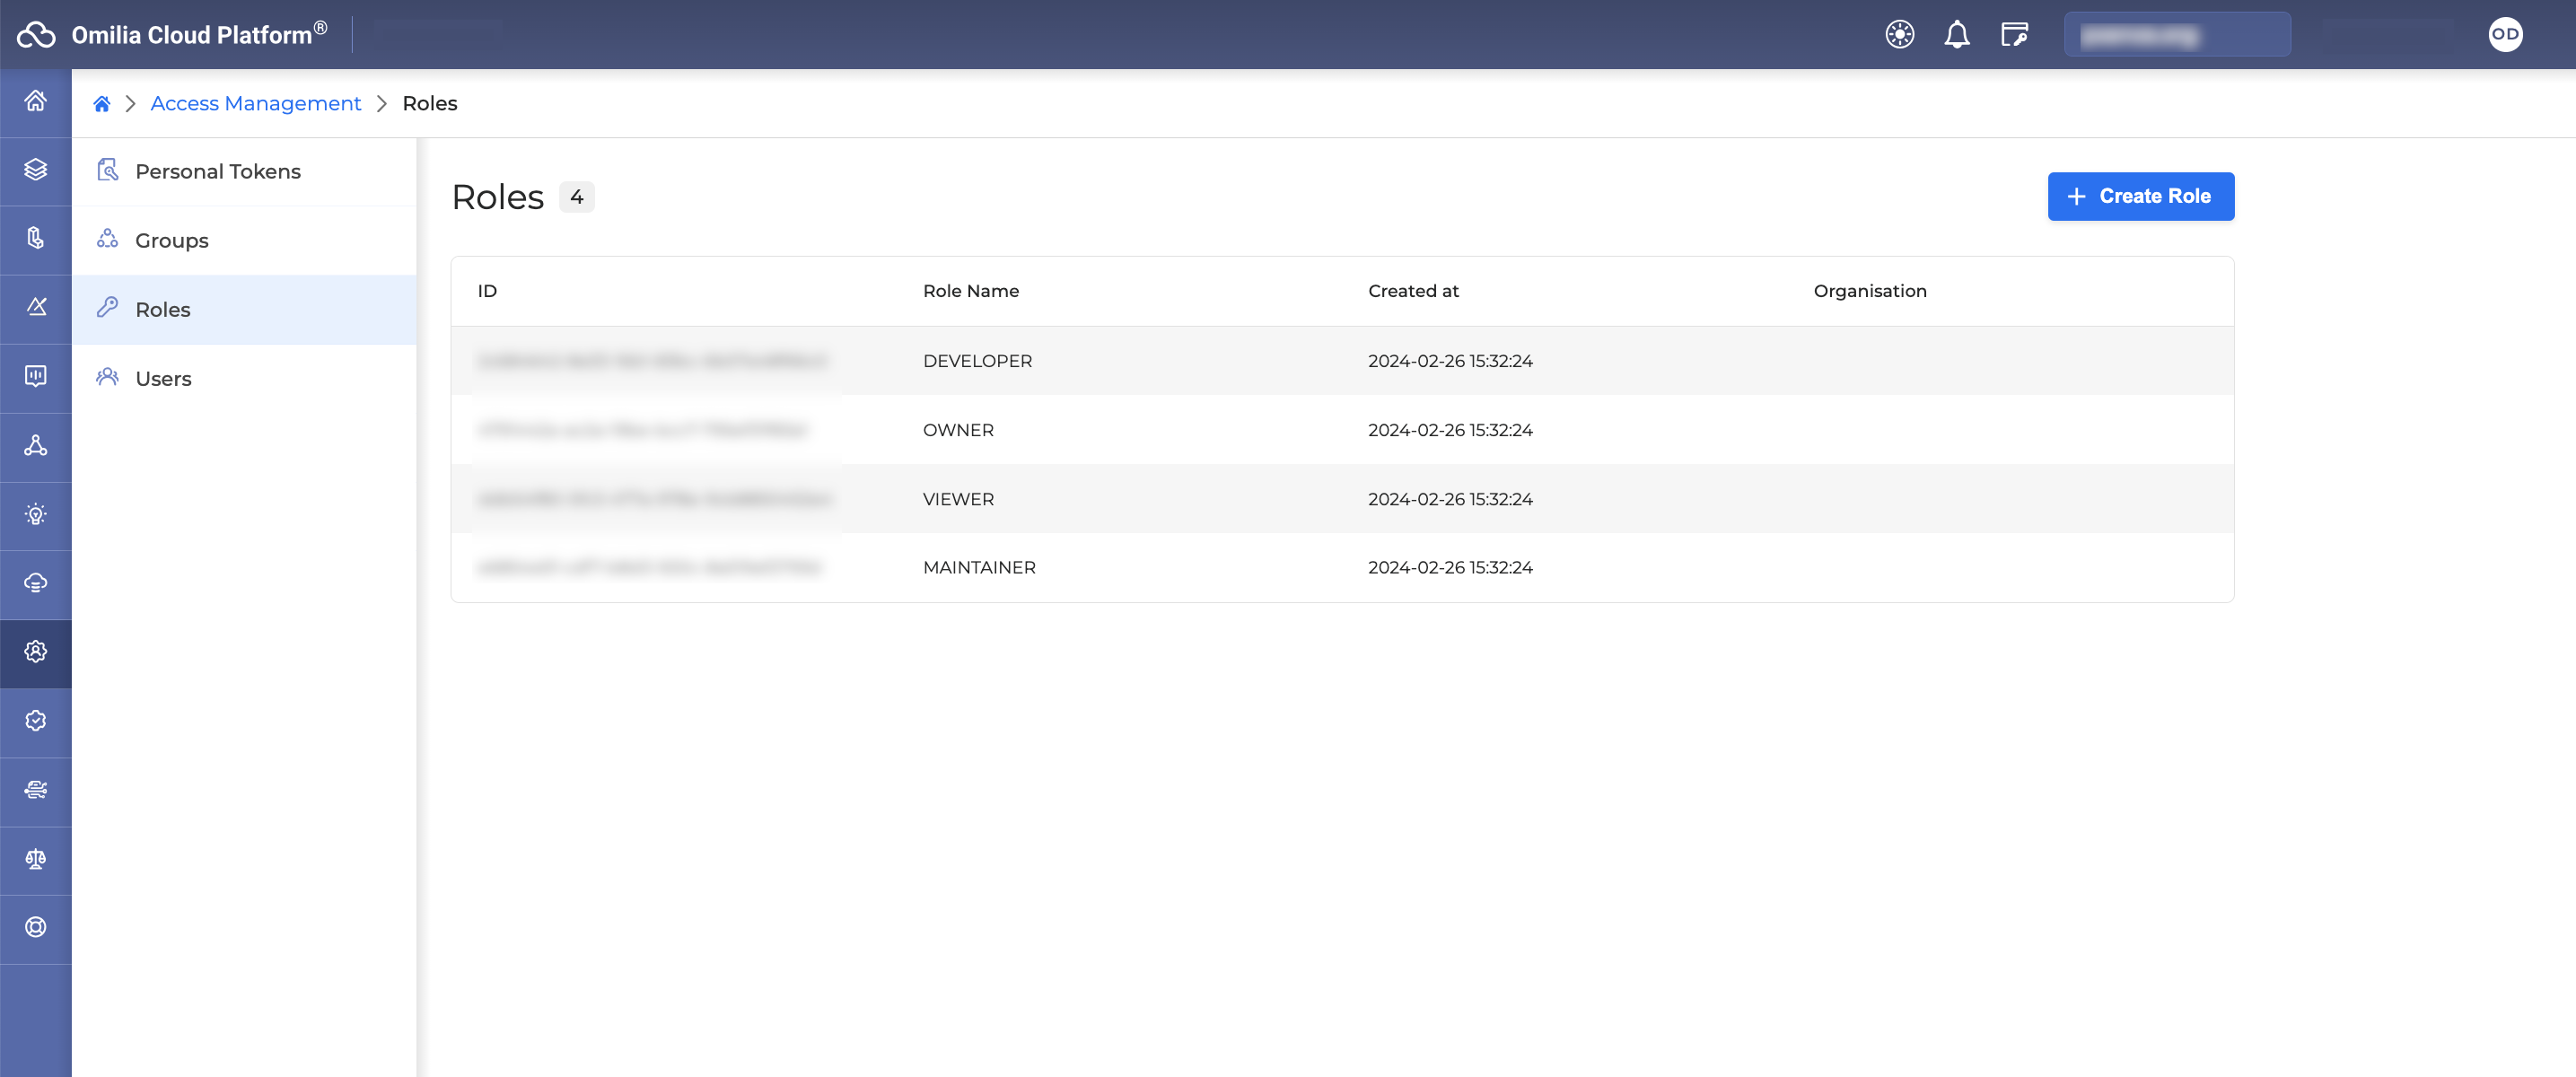Go to Access Management breadcrumb

coord(255,103)
